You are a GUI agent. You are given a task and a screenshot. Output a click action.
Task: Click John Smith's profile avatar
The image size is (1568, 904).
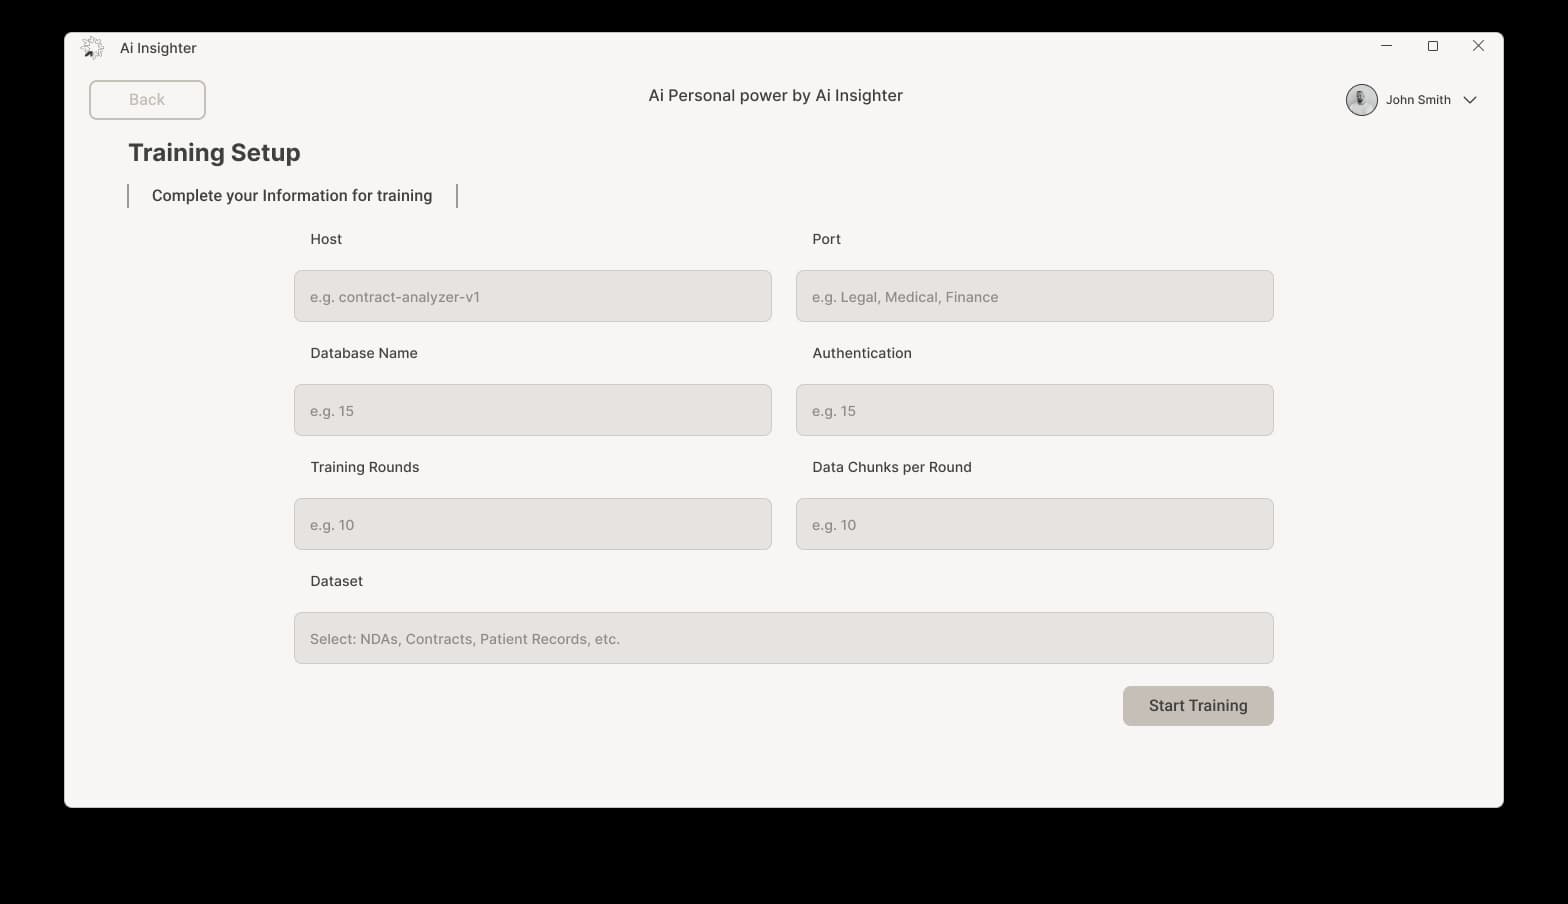1361,100
